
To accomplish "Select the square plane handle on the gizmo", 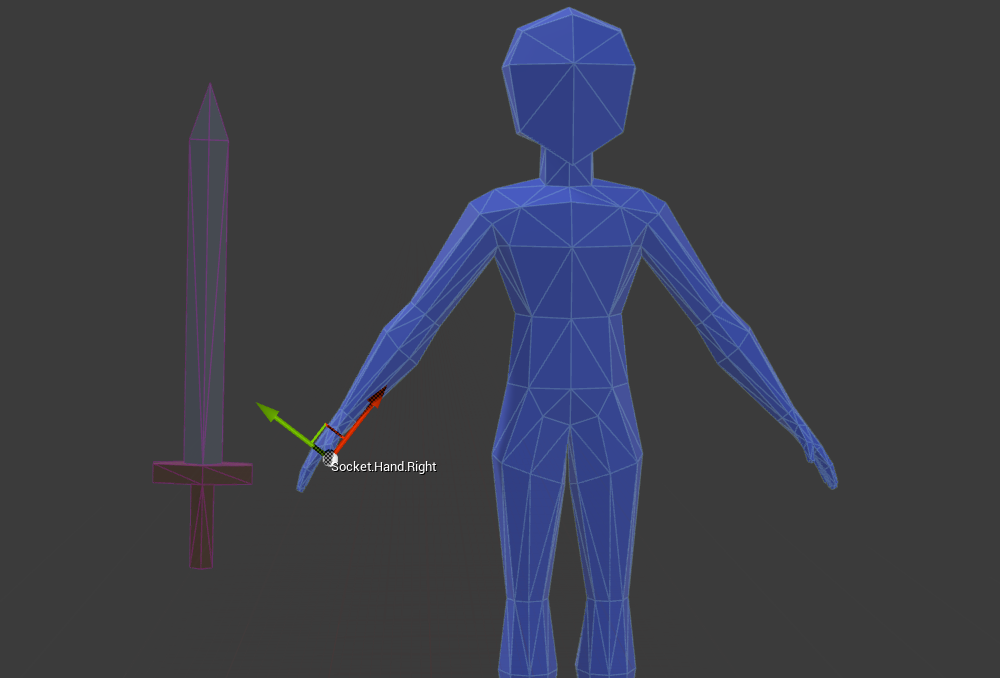I will pos(333,433).
